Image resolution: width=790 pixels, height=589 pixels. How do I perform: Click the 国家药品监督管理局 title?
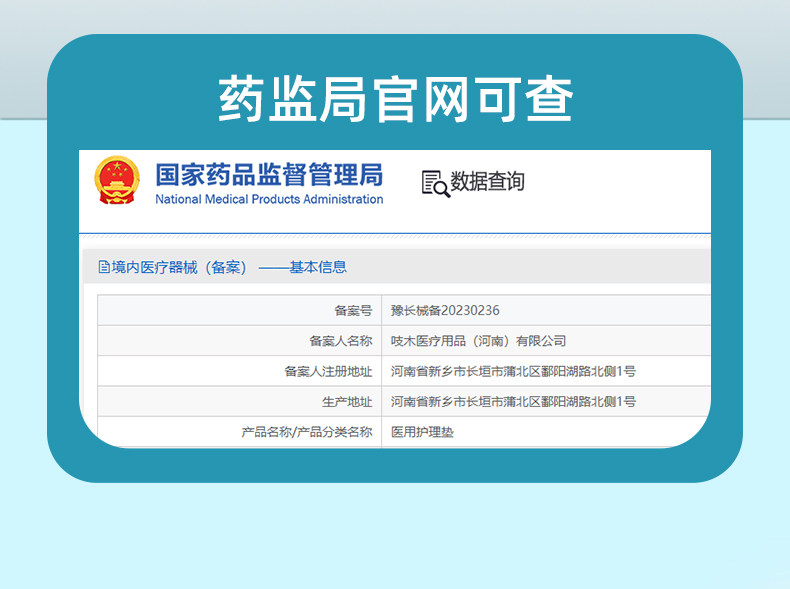pyautogui.click(x=269, y=174)
